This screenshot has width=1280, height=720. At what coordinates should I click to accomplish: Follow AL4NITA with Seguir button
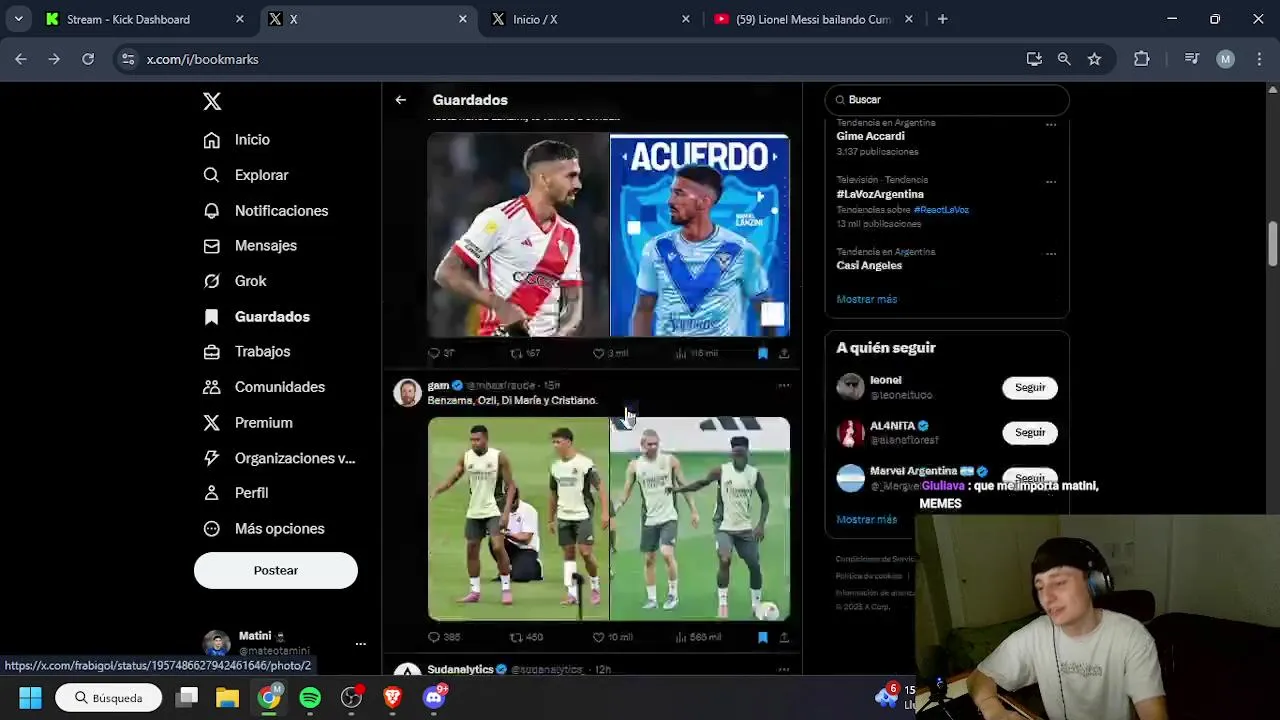(1030, 433)
